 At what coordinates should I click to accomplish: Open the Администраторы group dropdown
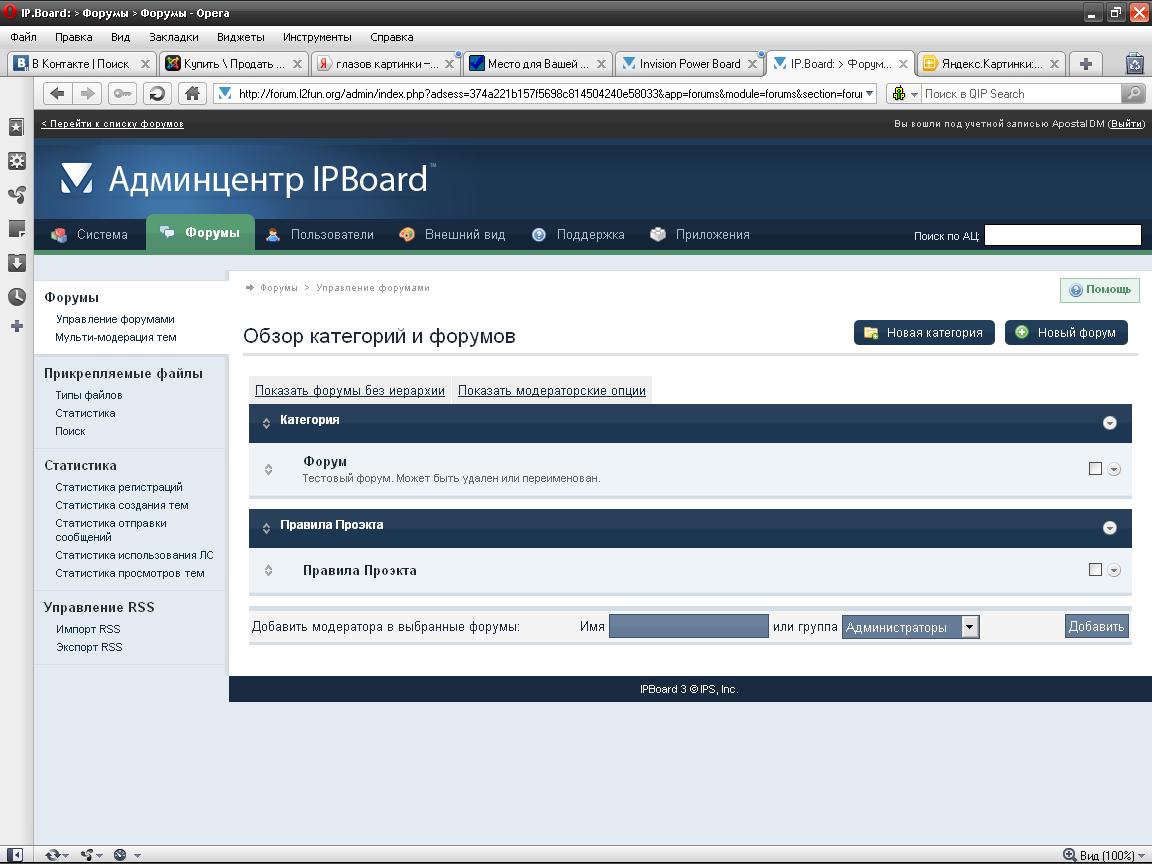(910, 627)
